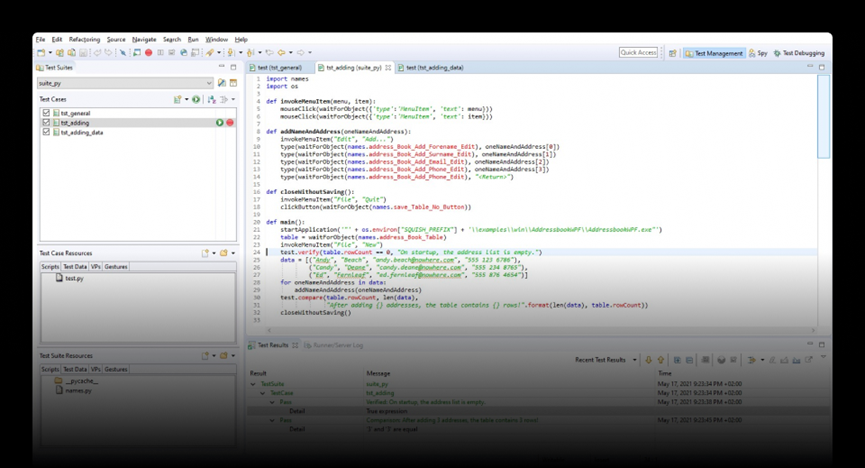Viewport: 865px width, 468px height.
Task: Click the Launch AUT icon beside the Record button
Action: coord(137,53)
